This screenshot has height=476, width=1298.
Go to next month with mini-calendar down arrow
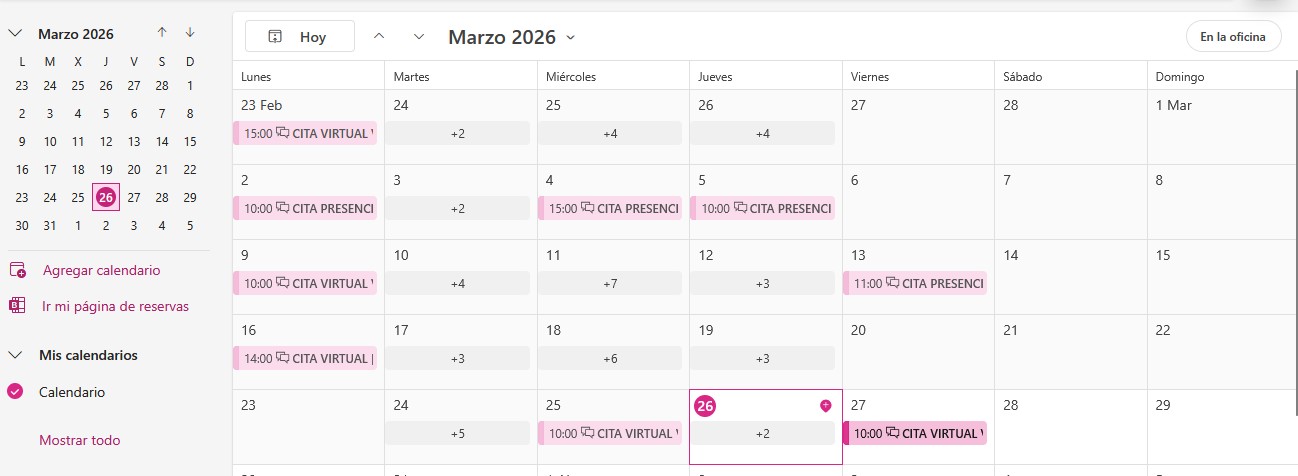coord(190,33)
